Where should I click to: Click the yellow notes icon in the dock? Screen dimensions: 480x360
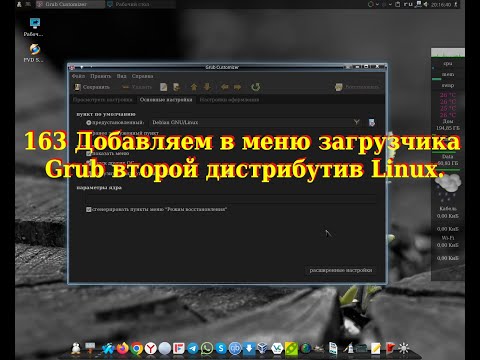pos(376,349)
